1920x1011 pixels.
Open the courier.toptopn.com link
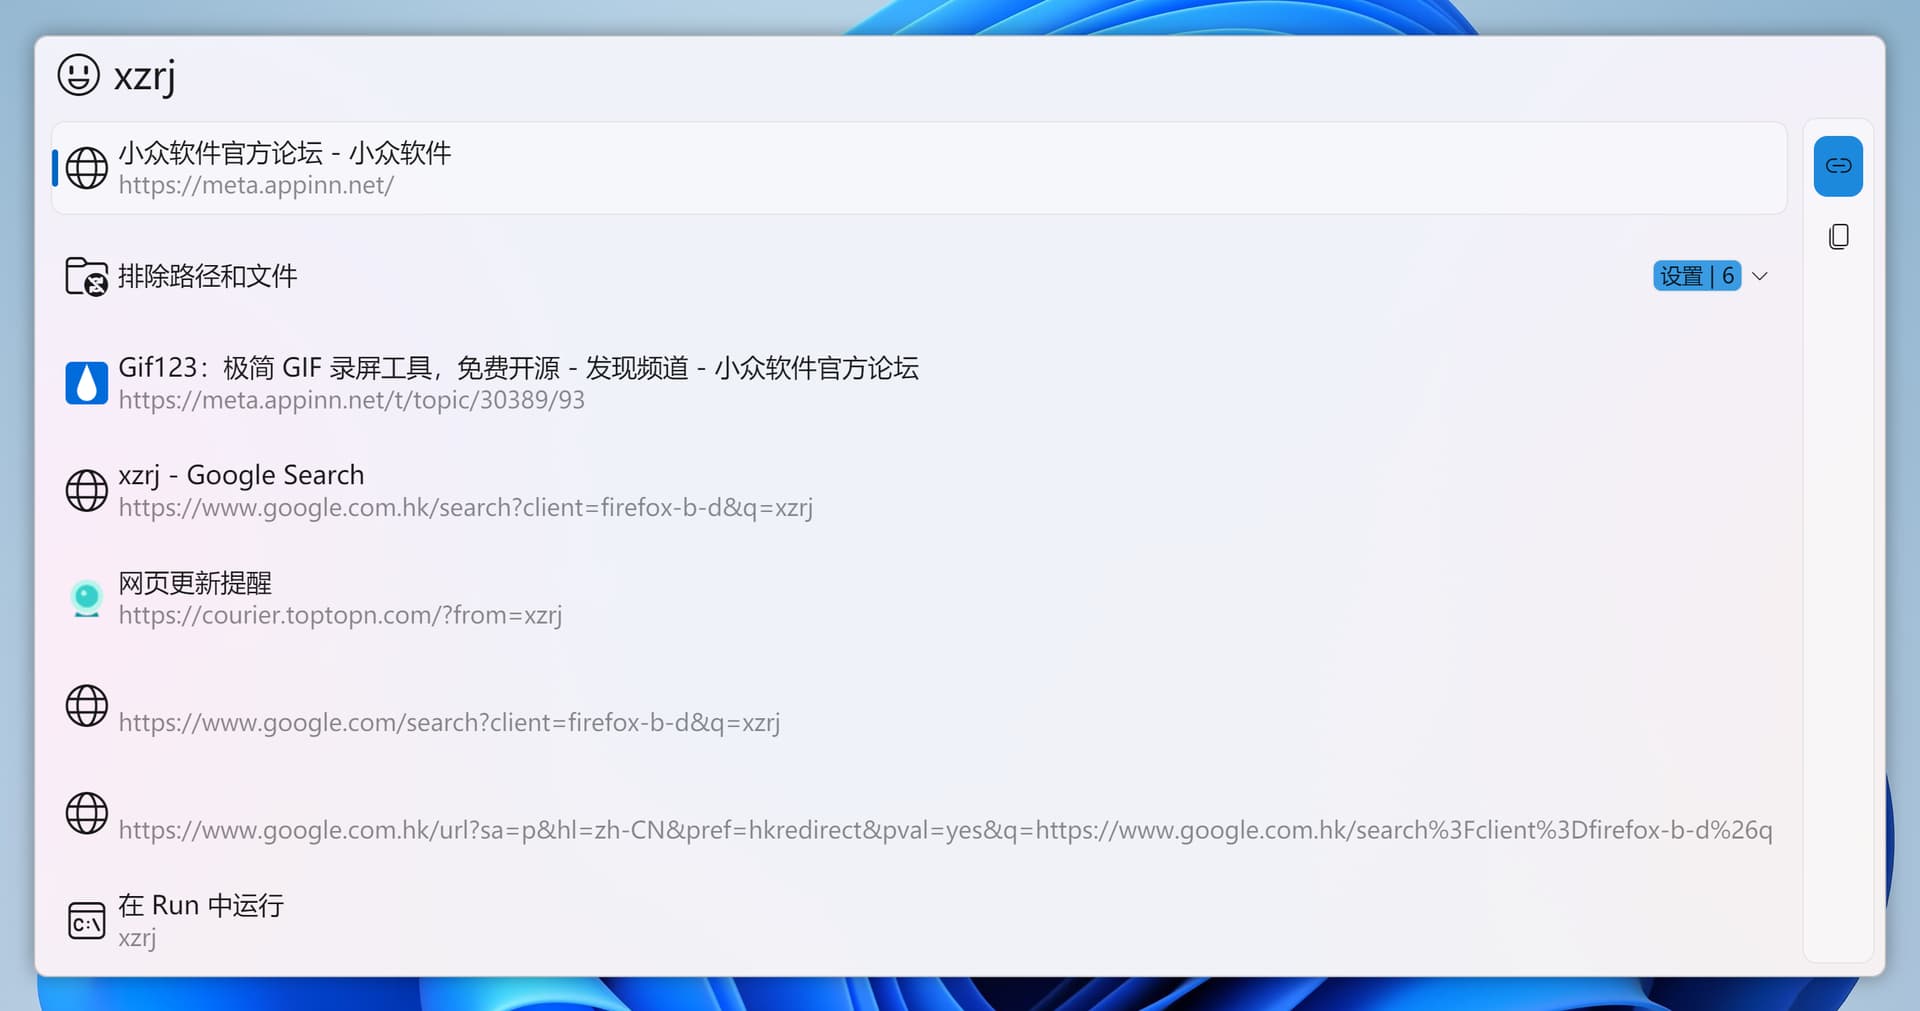tap(340, 616)
